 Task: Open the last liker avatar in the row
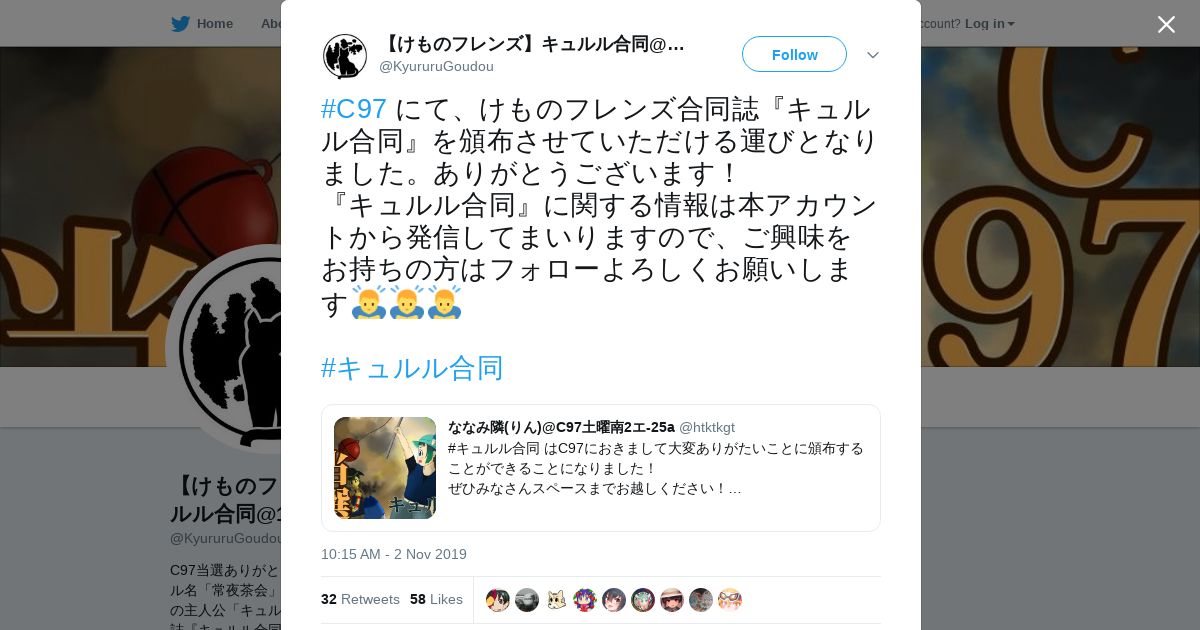[x=730, y=600]
